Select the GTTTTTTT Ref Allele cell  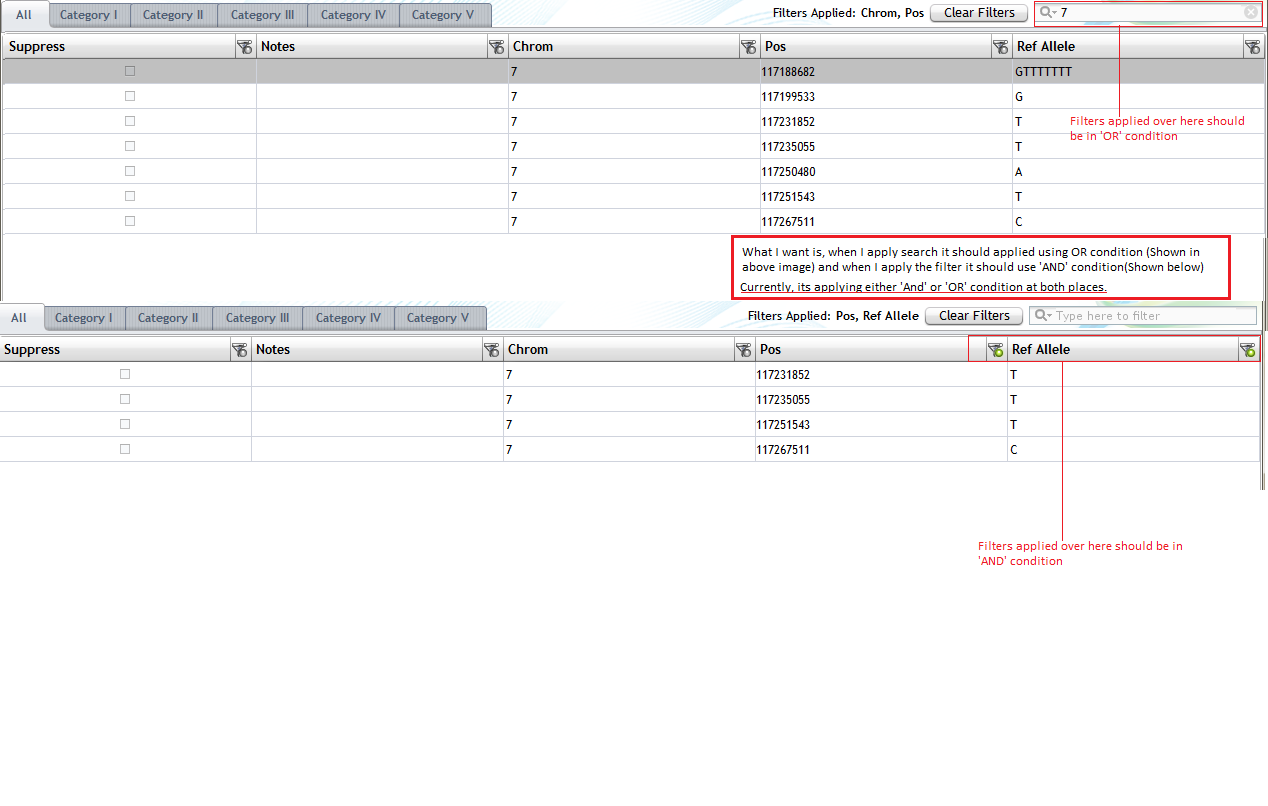1043,72
